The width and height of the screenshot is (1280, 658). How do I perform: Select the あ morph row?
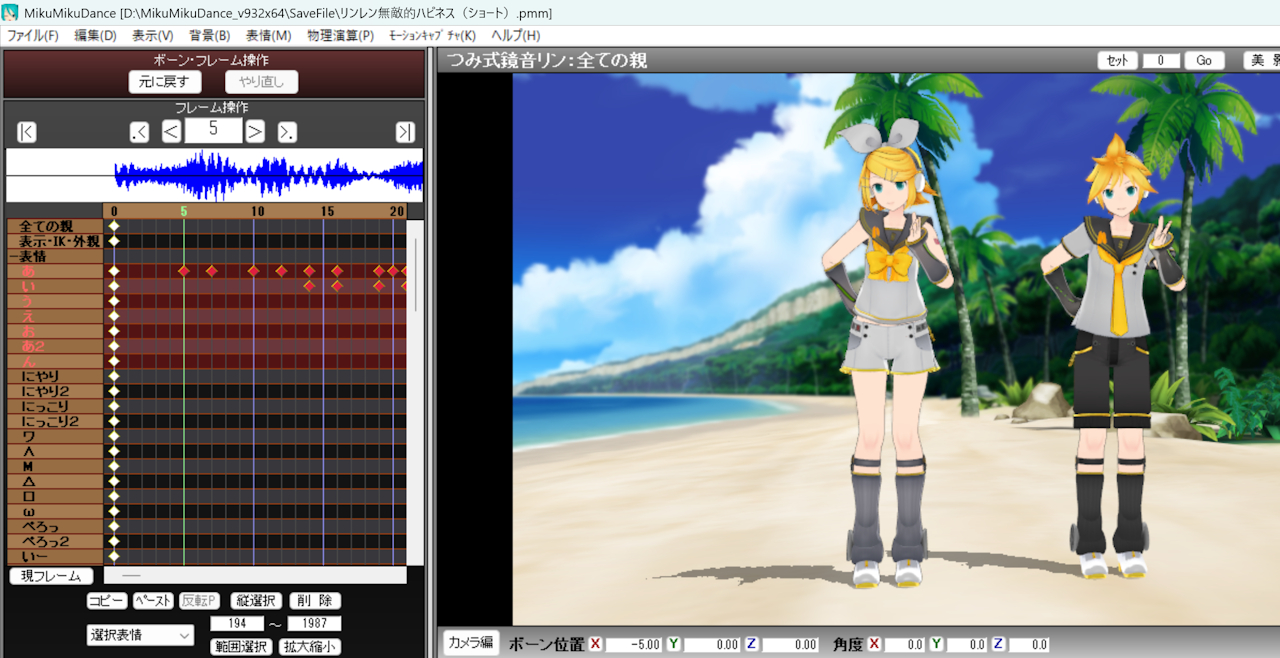[55, 271]
